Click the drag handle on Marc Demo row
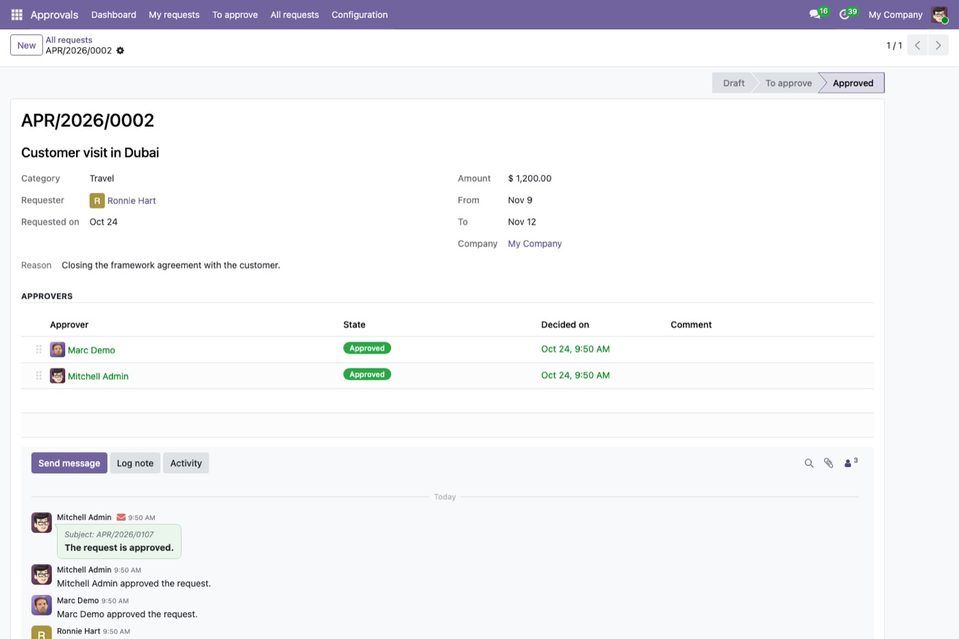This screenshot has height=639, width=959. pyautogui.click(x=39, y=350)
